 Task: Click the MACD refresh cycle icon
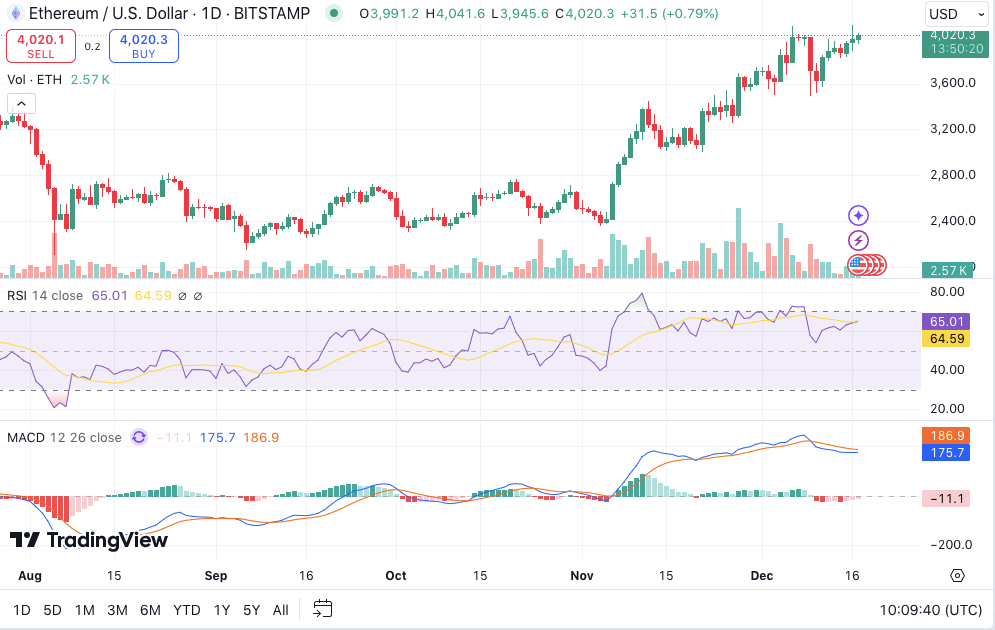(x=139, y=437)
